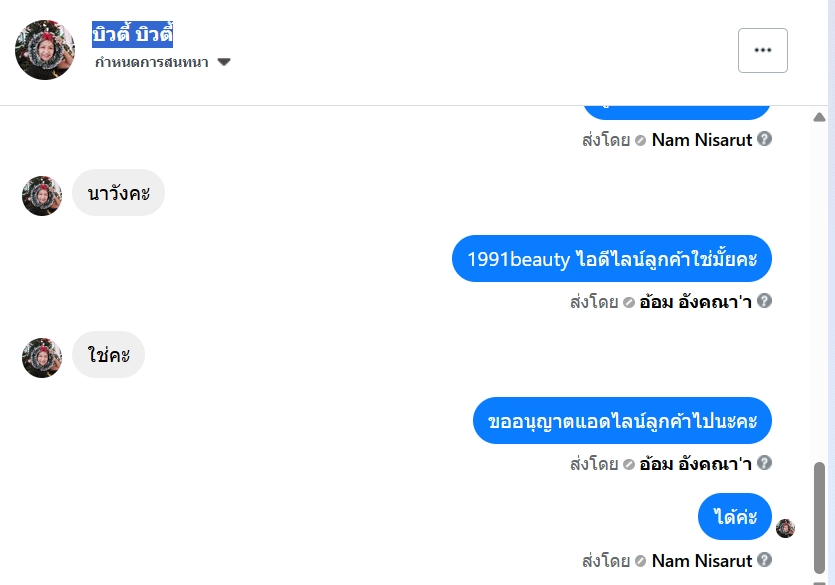Click sender name Nam Nisarut below ได้ค่ะ
835x585 pixels.
coord(701,560)
